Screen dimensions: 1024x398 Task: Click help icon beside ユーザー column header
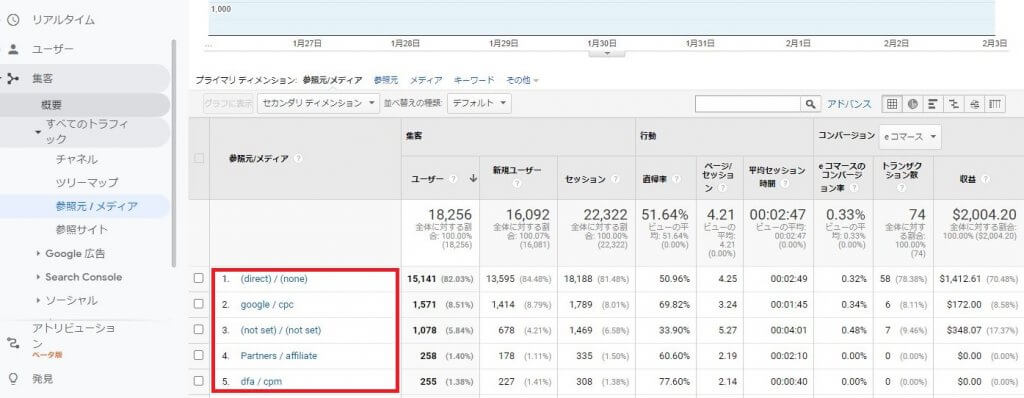tap(453, 178)
